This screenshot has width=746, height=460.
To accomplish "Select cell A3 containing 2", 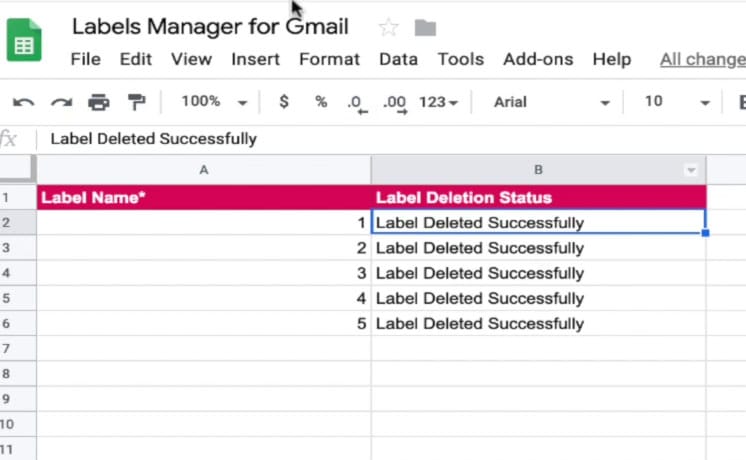I will point(204,248).
